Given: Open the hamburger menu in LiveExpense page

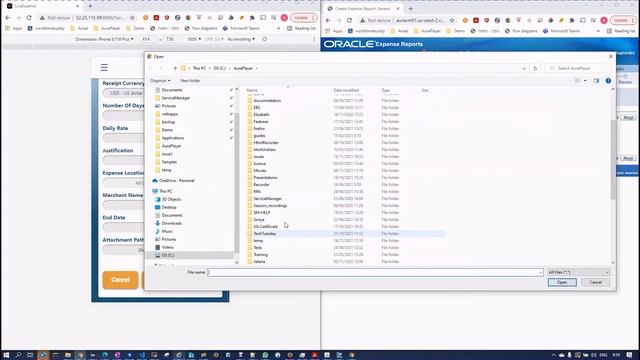Looking at the screenshot, I should coord(104,67).
